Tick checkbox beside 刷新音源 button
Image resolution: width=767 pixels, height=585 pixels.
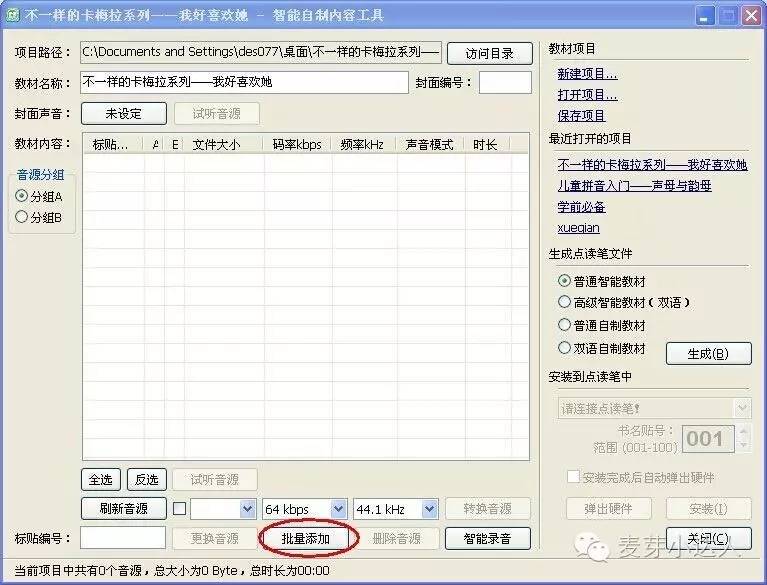[180, 509]
